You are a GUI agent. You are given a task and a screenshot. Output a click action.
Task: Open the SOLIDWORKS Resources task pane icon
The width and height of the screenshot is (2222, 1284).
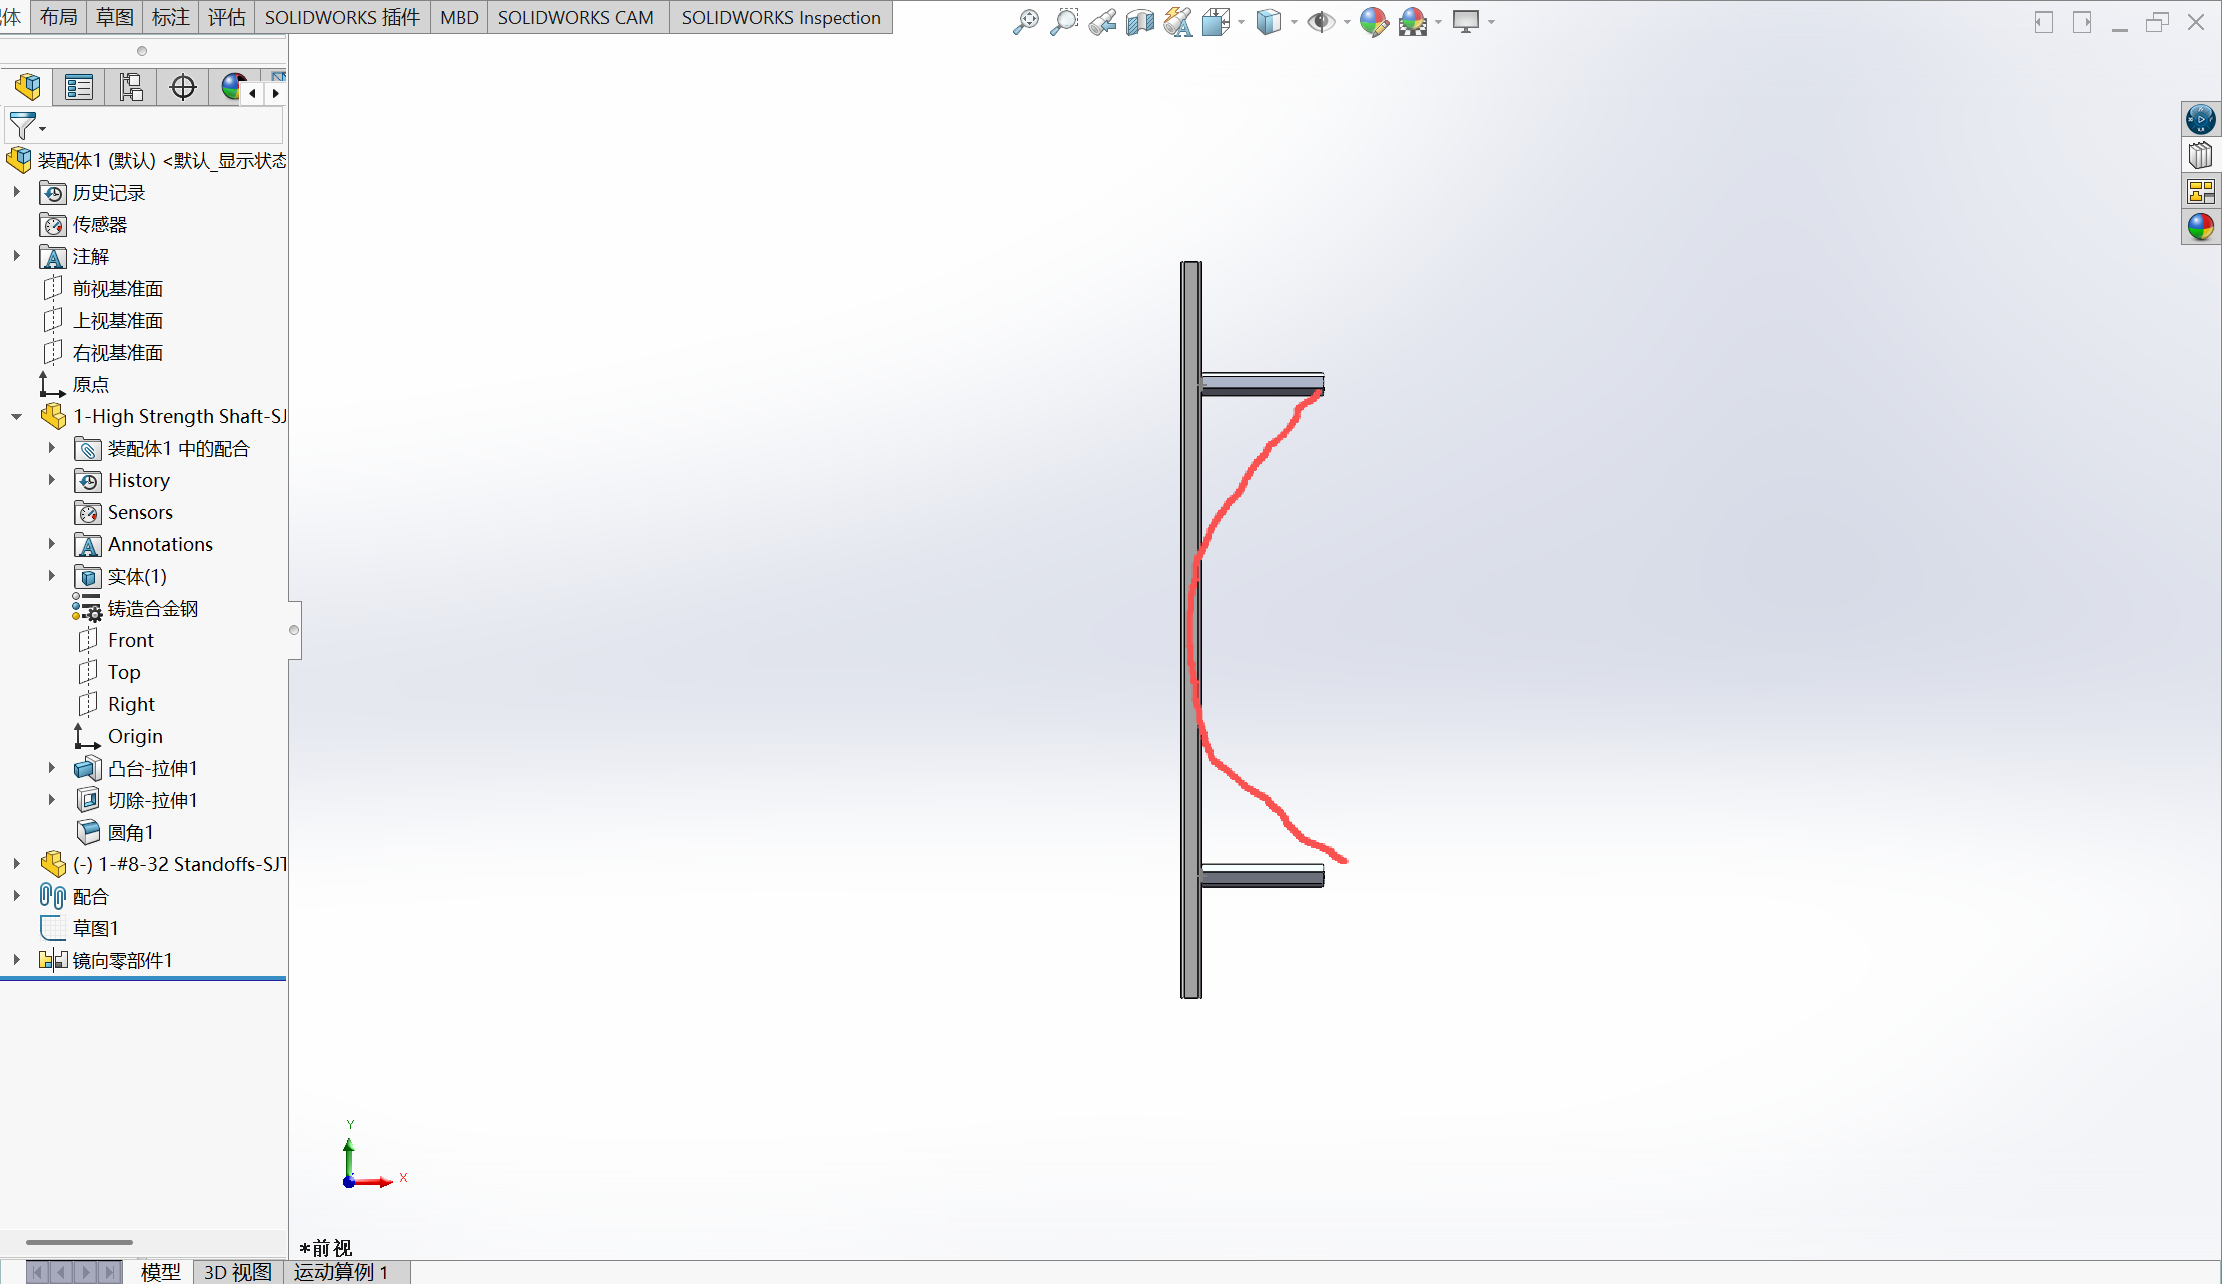(2201, 119)
